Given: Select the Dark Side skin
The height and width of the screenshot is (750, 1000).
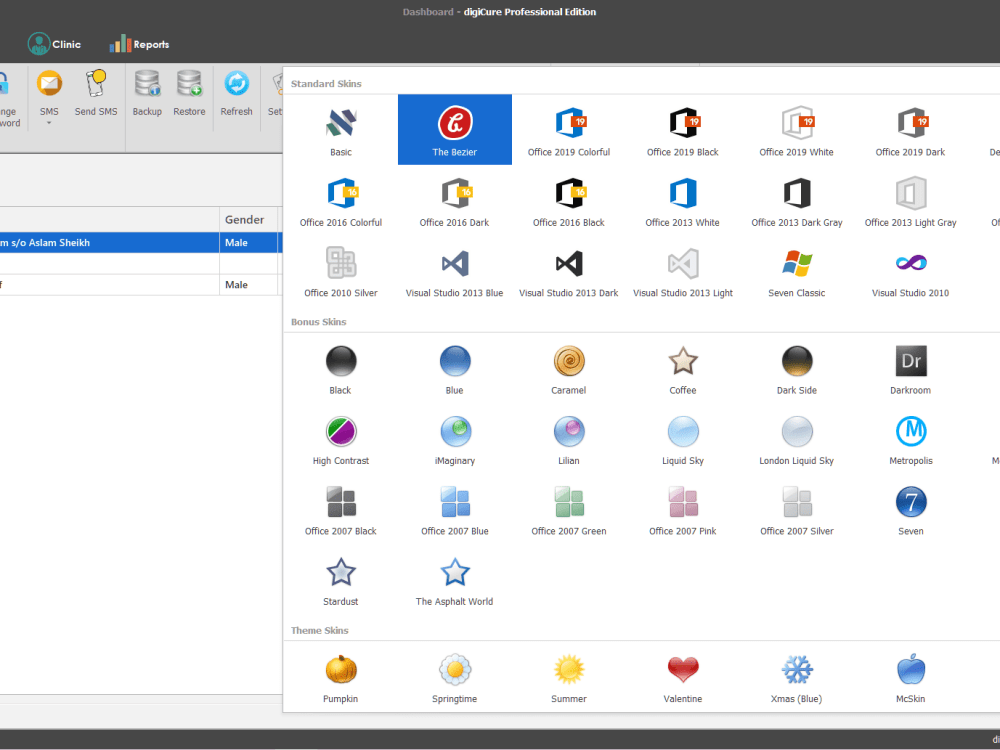Looking at the screenshot, I should pyautogui.click(x=796, y=369).
